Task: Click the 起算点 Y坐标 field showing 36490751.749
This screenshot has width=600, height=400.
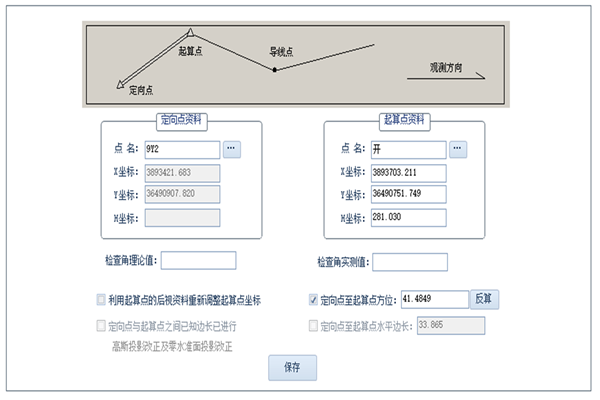Action: click(407, 194)
